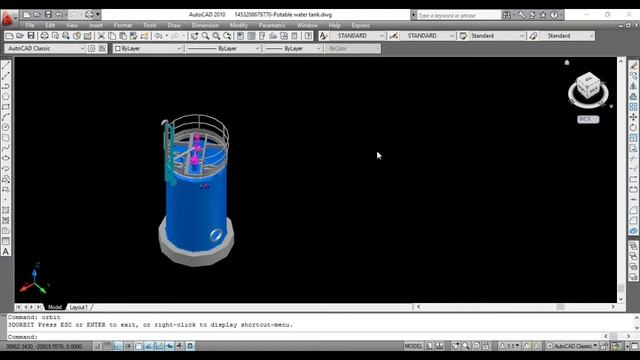Select the Erase tool in Modify toolbar
This screenshot has height=360, width=640.
(633, 66)
